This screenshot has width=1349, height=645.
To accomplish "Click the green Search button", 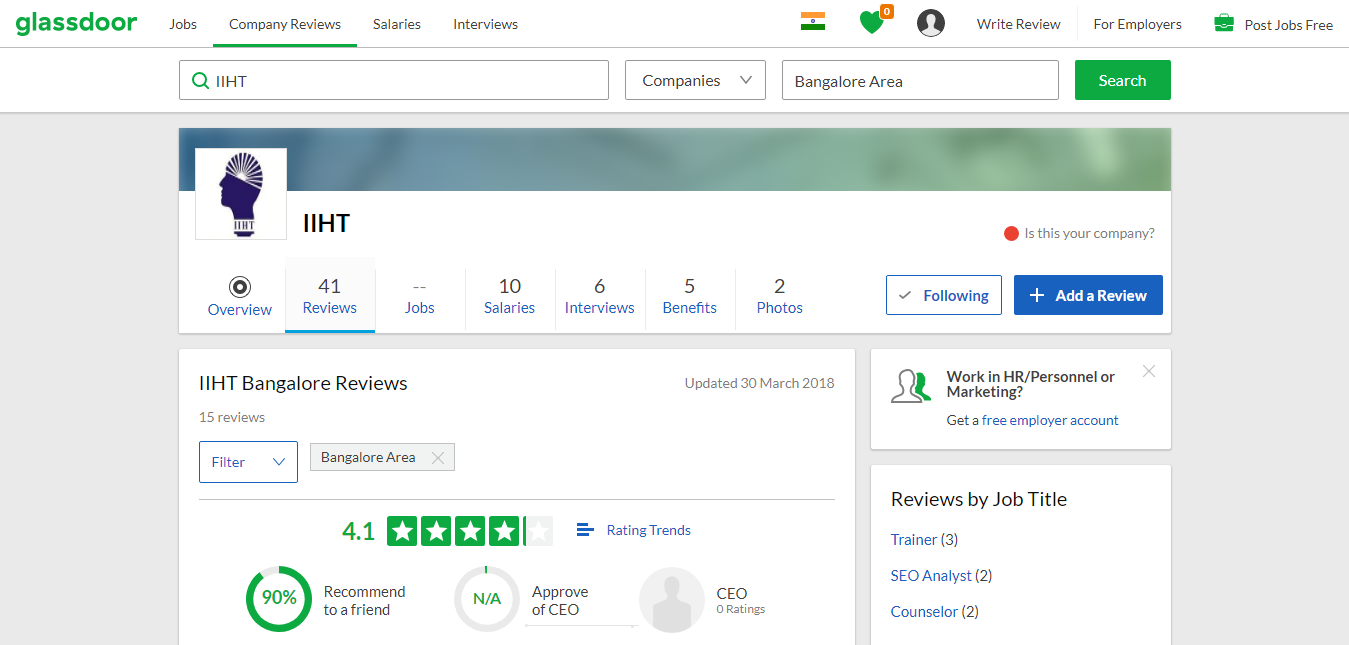I will (x=1122, y=79).
